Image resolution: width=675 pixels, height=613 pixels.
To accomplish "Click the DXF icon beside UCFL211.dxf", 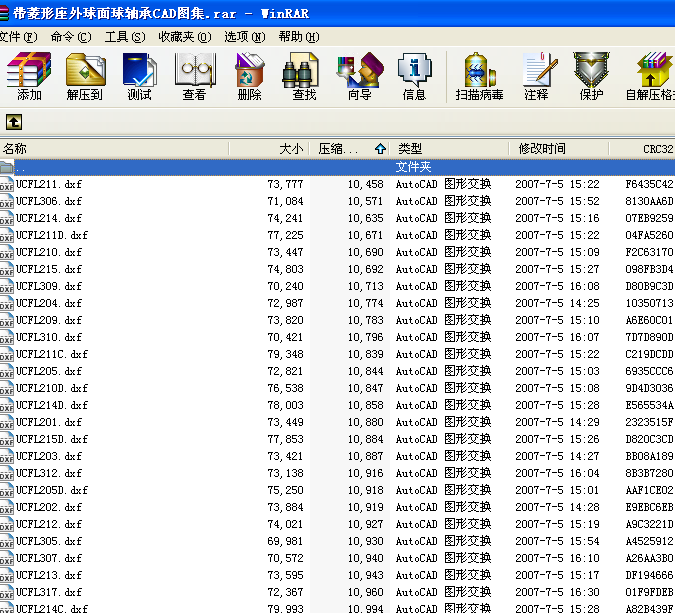I will point(6,184).
